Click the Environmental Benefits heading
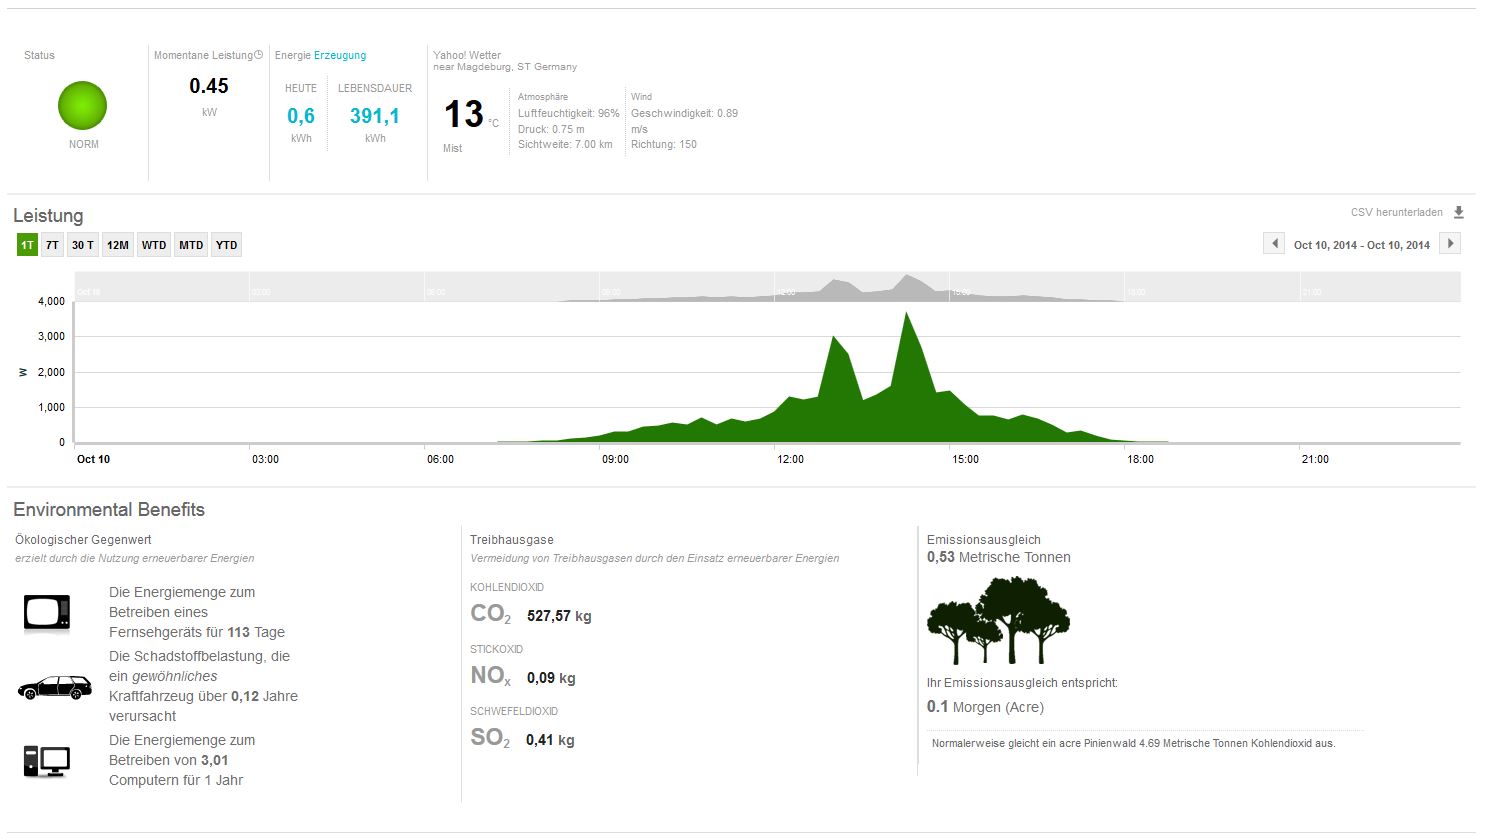The height and width of the screenshot is (840, 1497). [109, 510]
